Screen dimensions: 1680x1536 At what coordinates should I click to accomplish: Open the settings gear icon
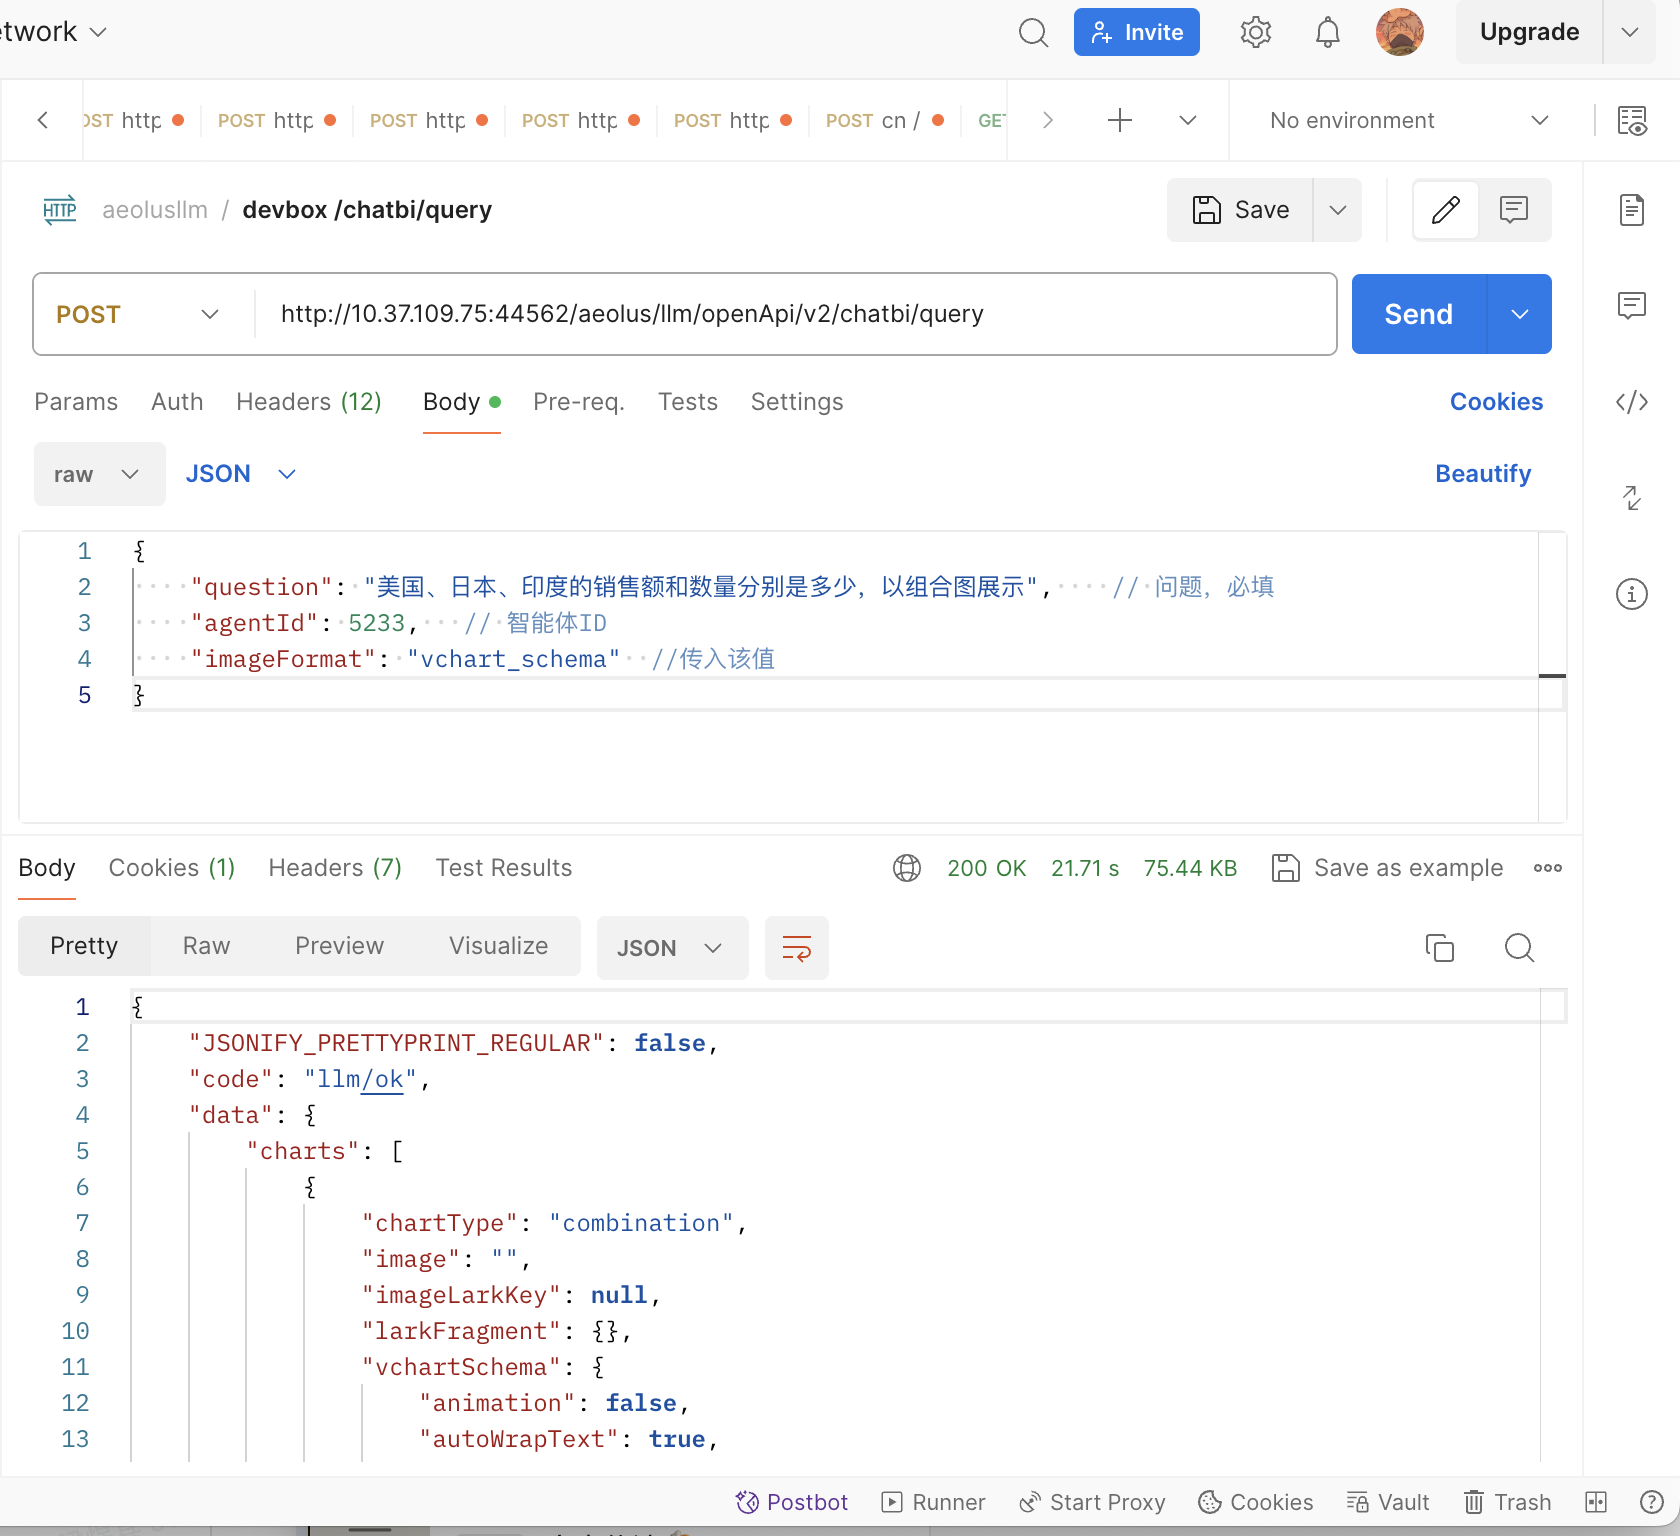coord(1255,32)
